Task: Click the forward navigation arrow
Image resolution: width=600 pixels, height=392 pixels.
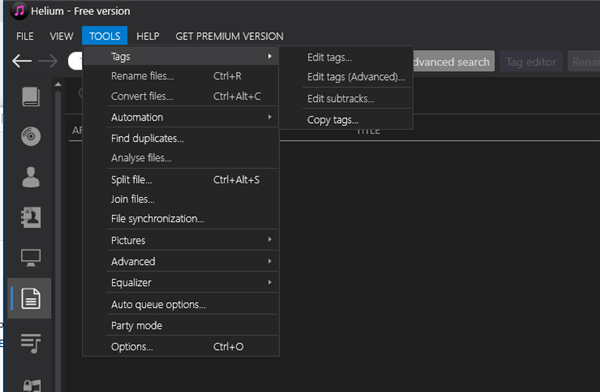Action: pyautogui.click(x=48, y=61)
